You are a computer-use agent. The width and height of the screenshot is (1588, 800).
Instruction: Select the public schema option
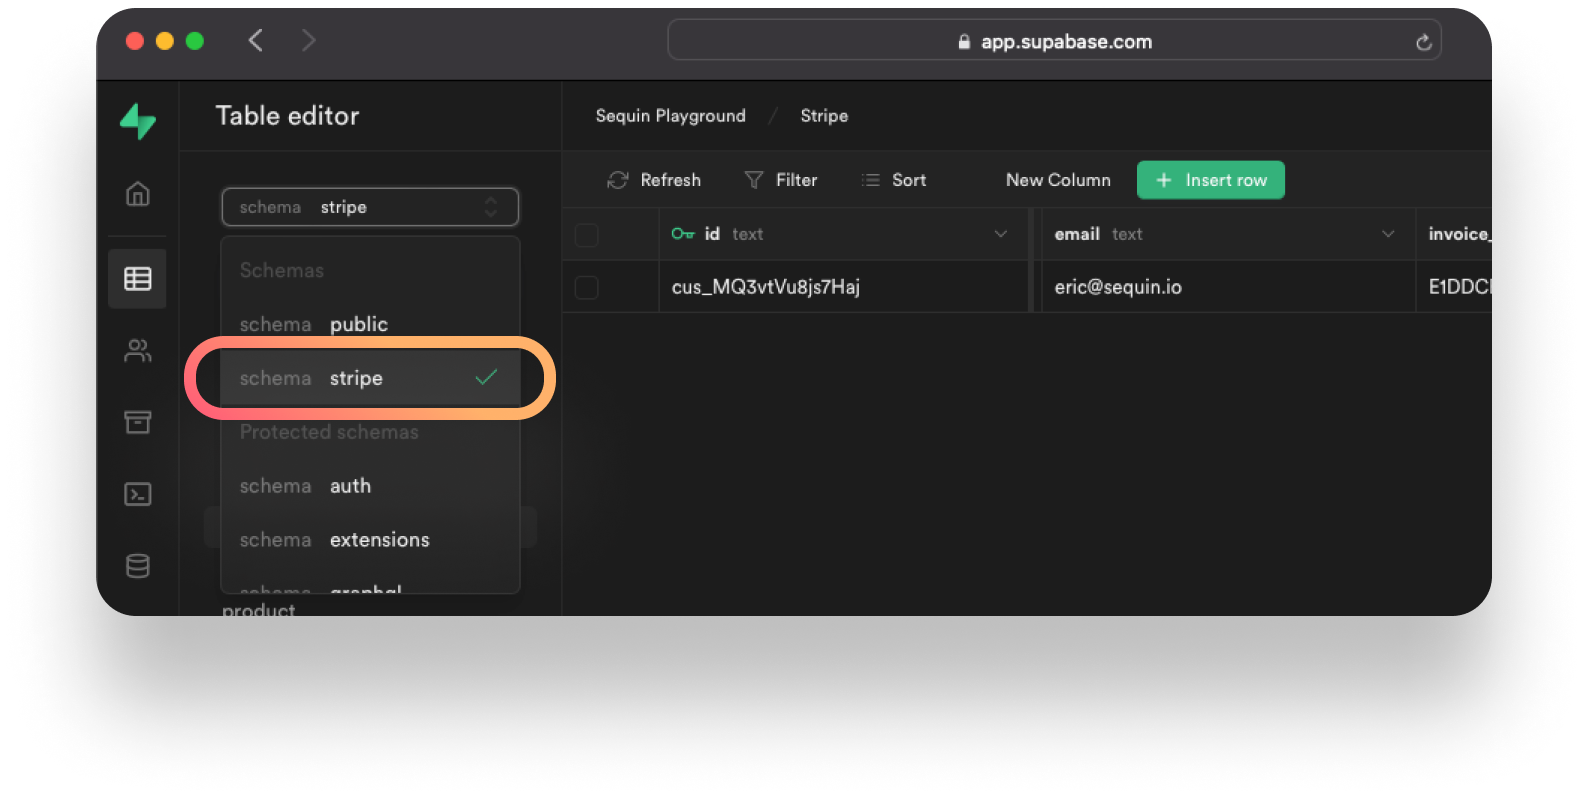coord(370,324)
